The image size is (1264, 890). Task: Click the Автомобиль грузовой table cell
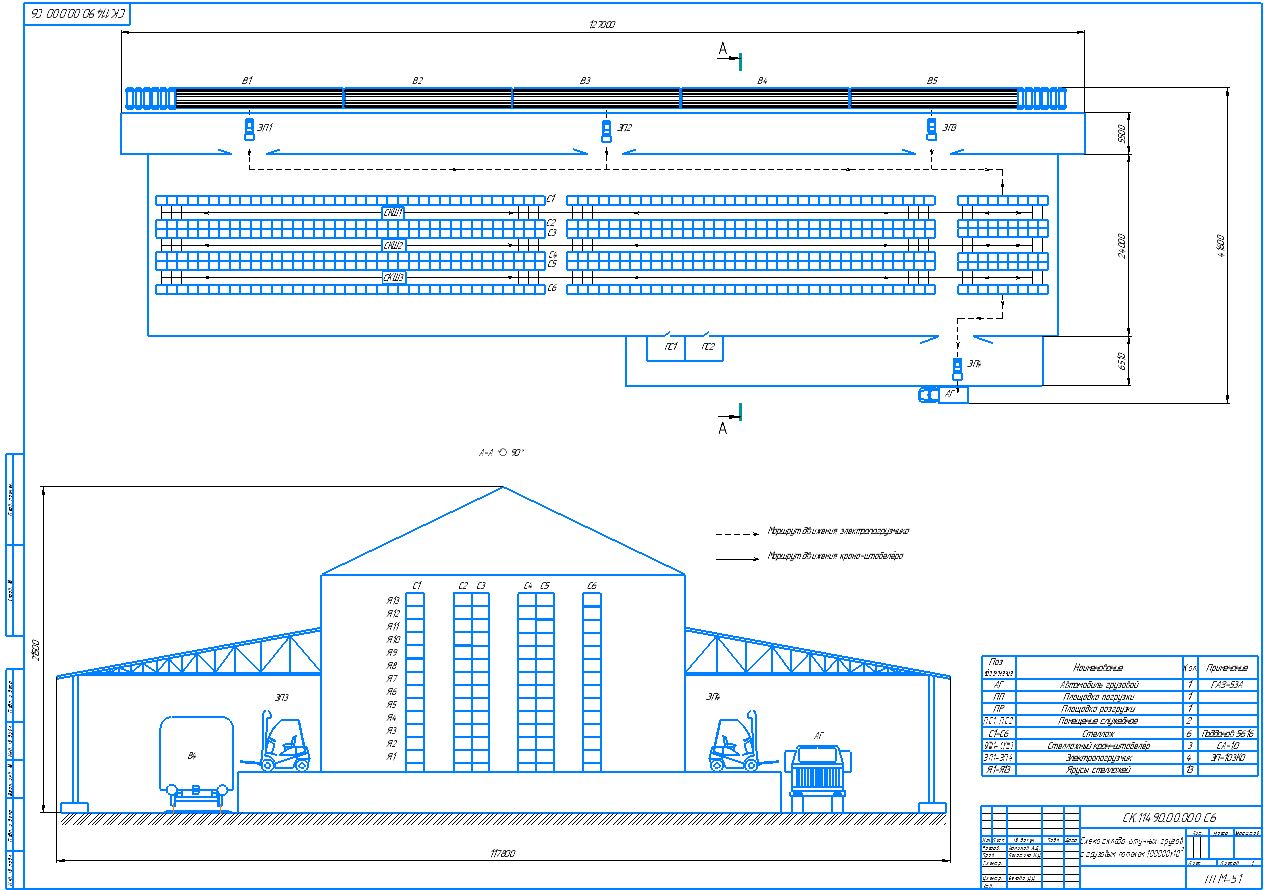click(x=1099, y=685)
